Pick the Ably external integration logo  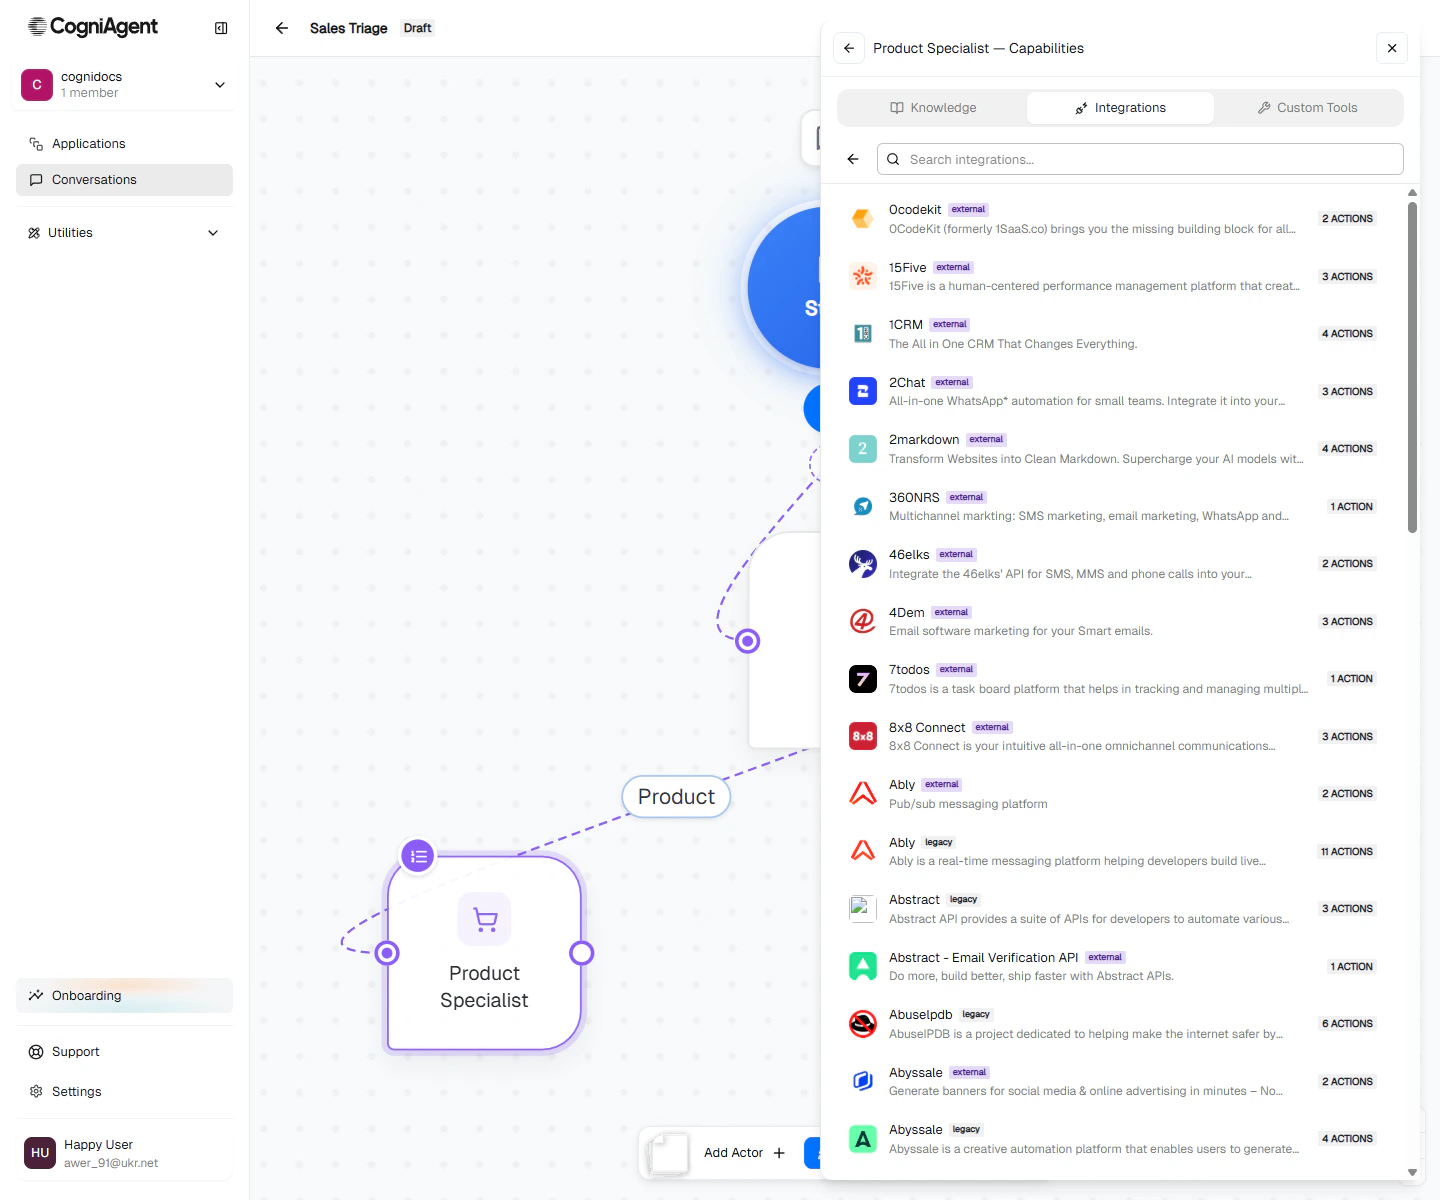863,793
